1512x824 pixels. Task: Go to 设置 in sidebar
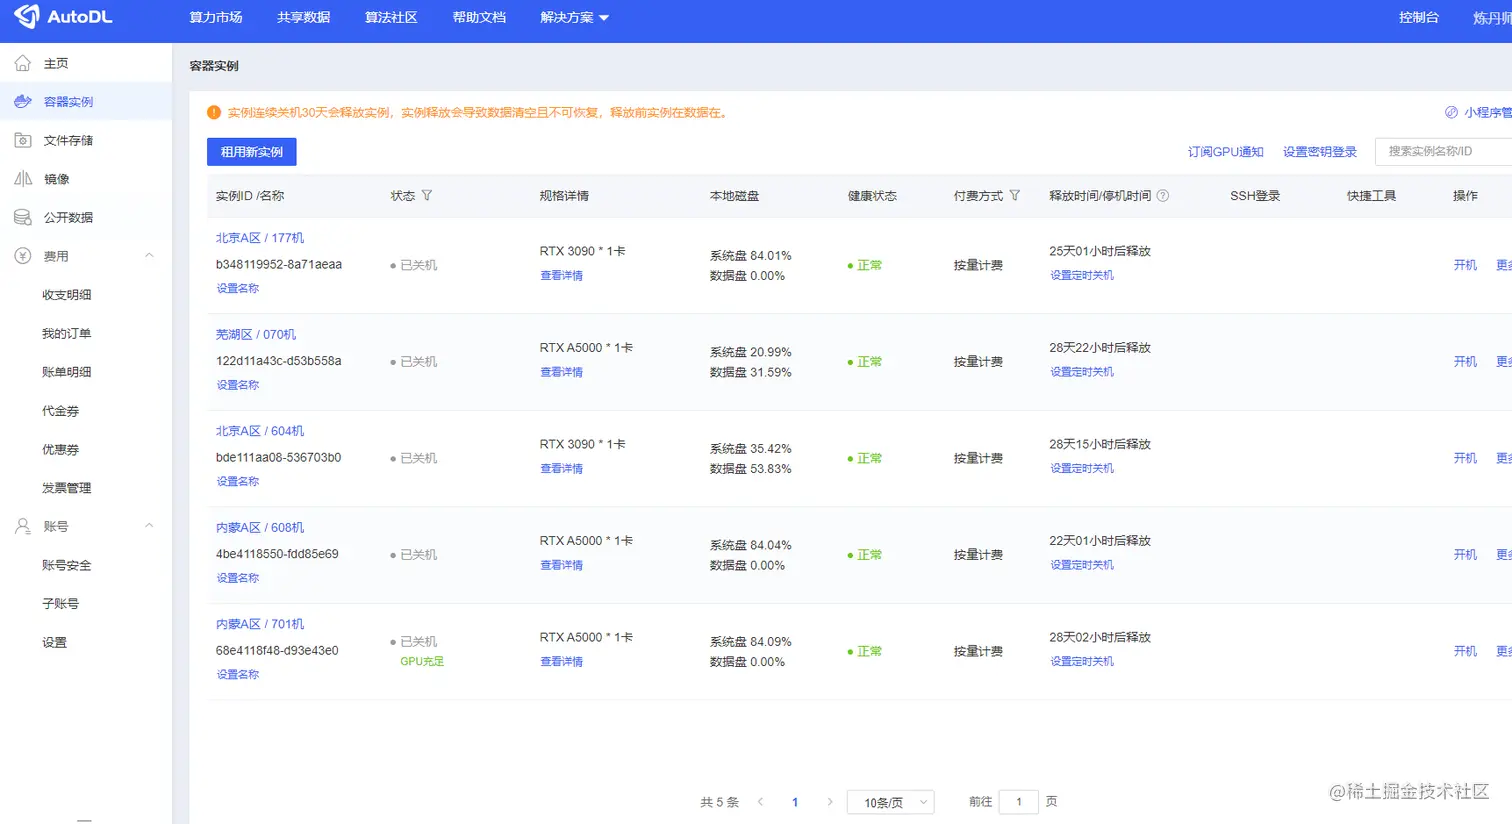coord(55,642)
